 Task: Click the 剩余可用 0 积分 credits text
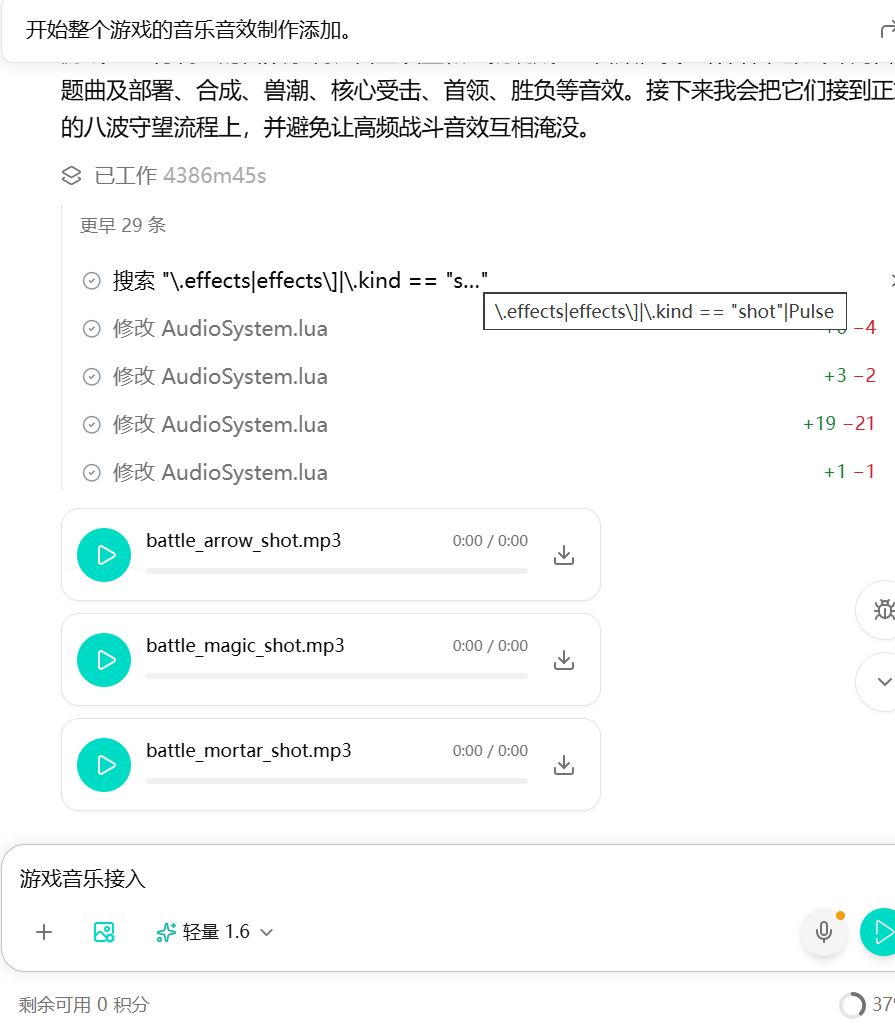(84, 1004)
